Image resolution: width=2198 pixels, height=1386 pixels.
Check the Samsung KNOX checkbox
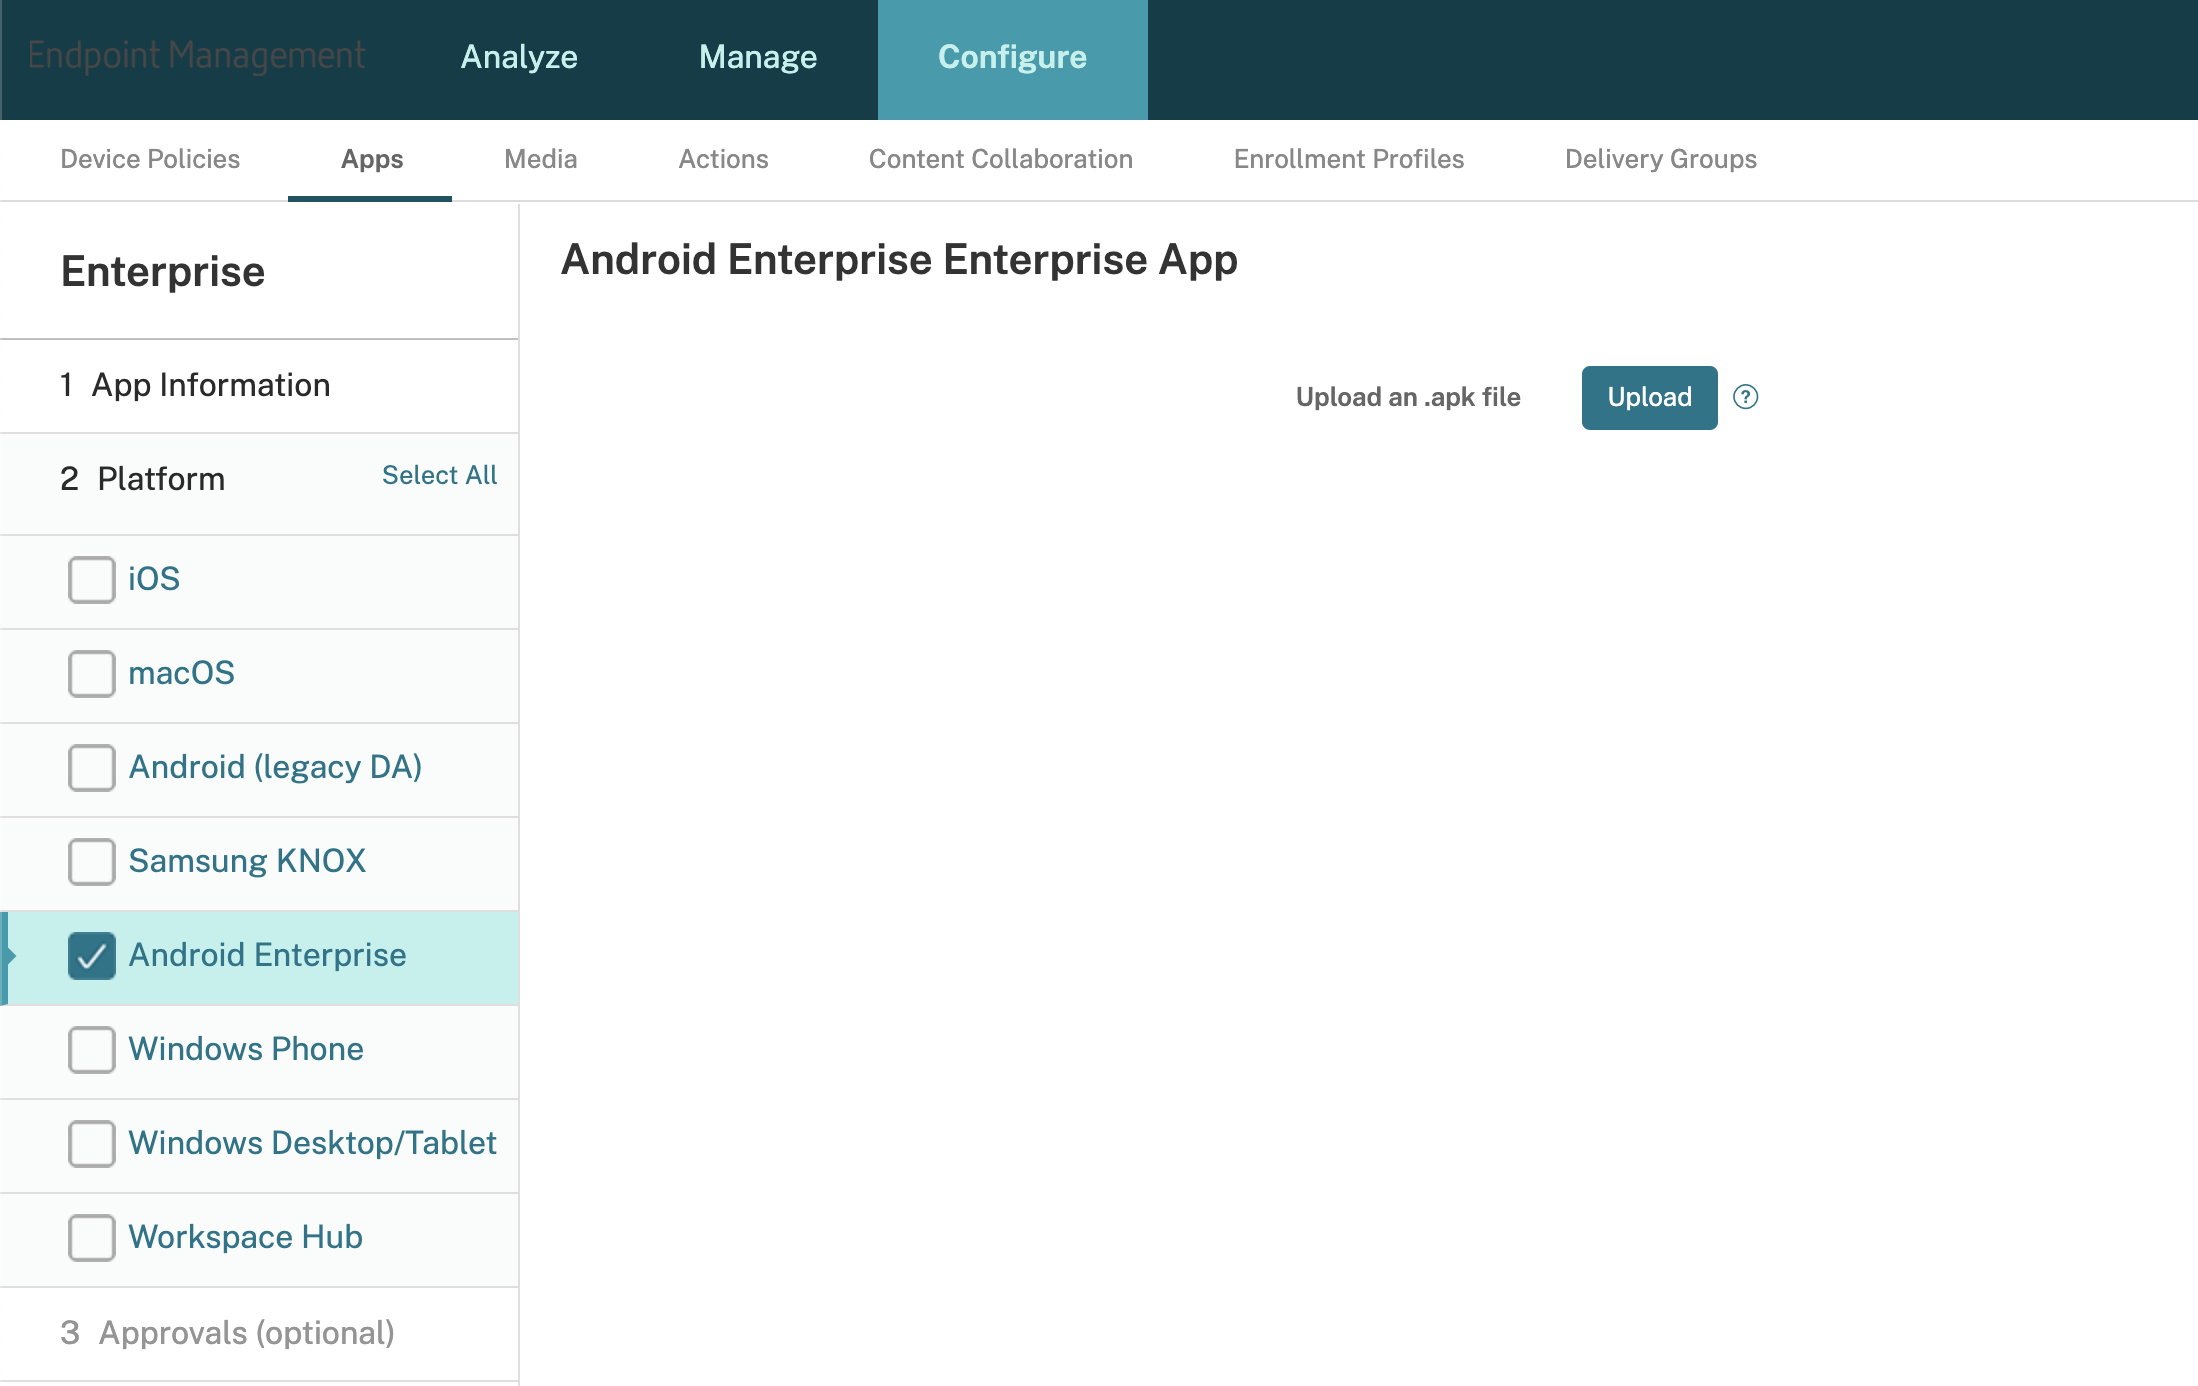pos(92,861)
